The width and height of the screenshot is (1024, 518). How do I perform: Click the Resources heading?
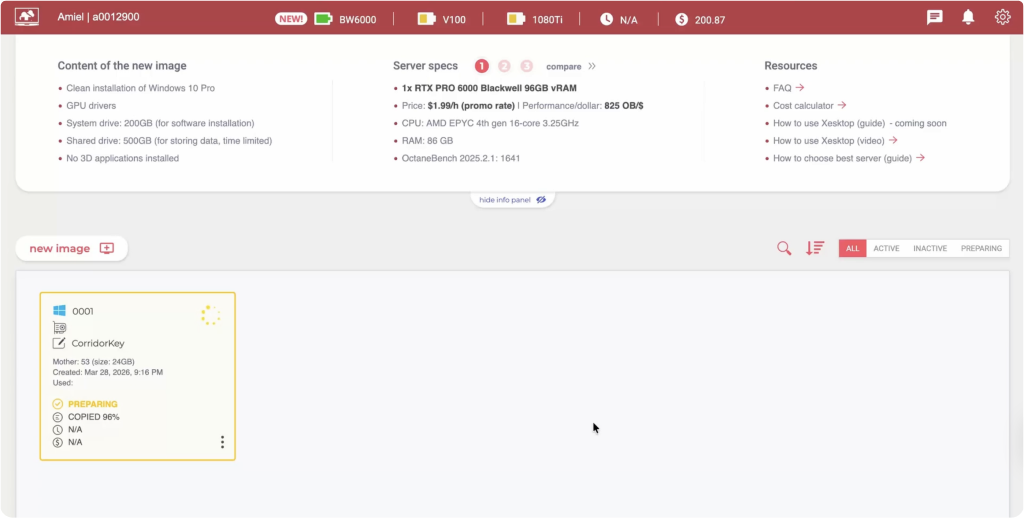[x=790, y=66]
